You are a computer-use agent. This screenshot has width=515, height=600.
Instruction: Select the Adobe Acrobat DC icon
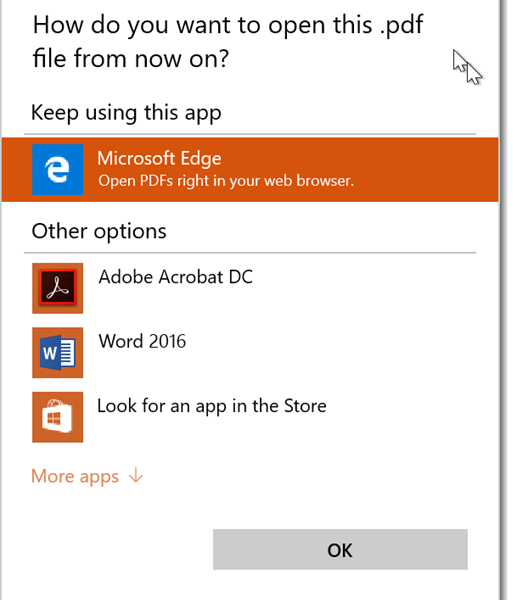tap(57, 288)
